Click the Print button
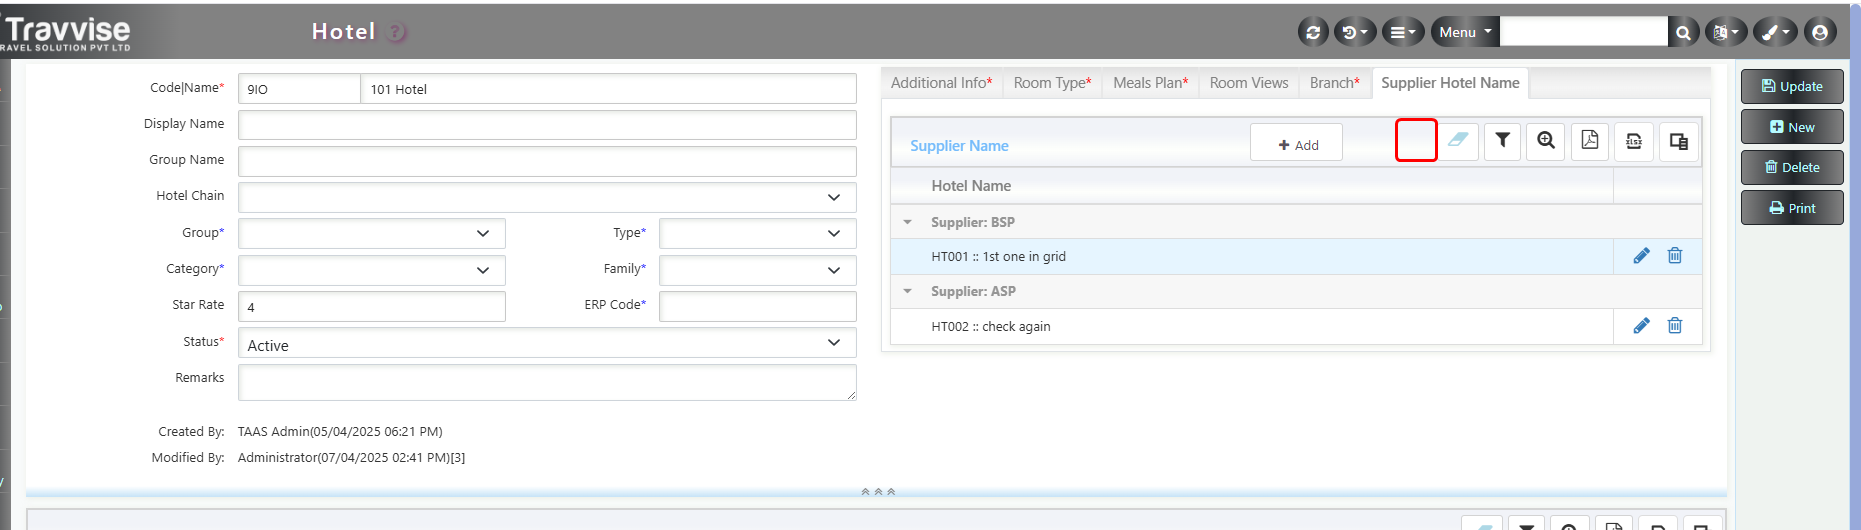This screenshot has width=1861, height=530. pos(1792,208)
